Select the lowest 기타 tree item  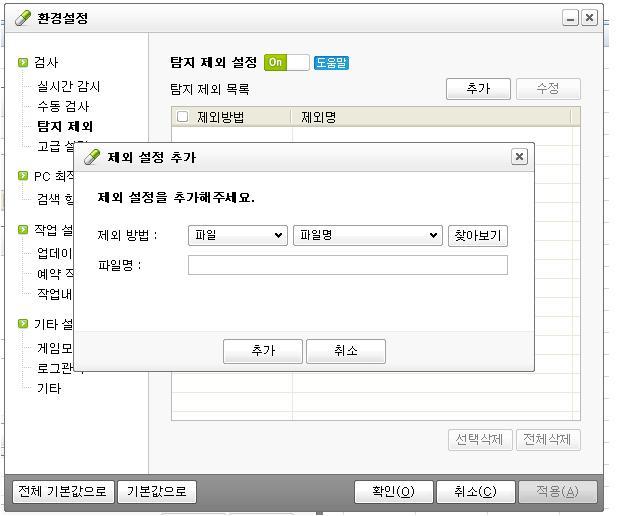coord(49,388)
